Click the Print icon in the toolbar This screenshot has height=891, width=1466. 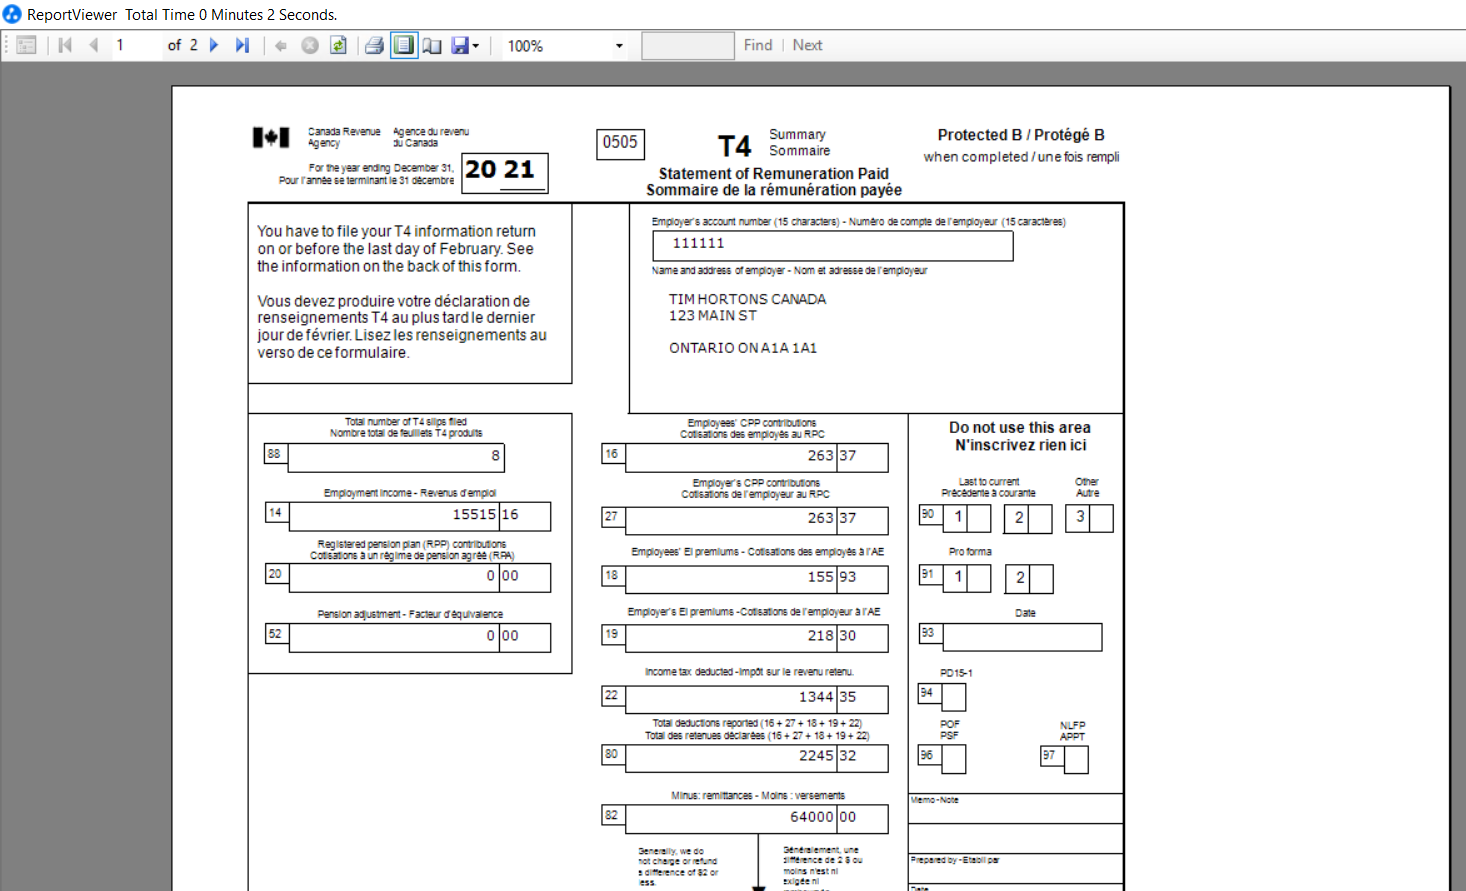(x=374, y=45)
